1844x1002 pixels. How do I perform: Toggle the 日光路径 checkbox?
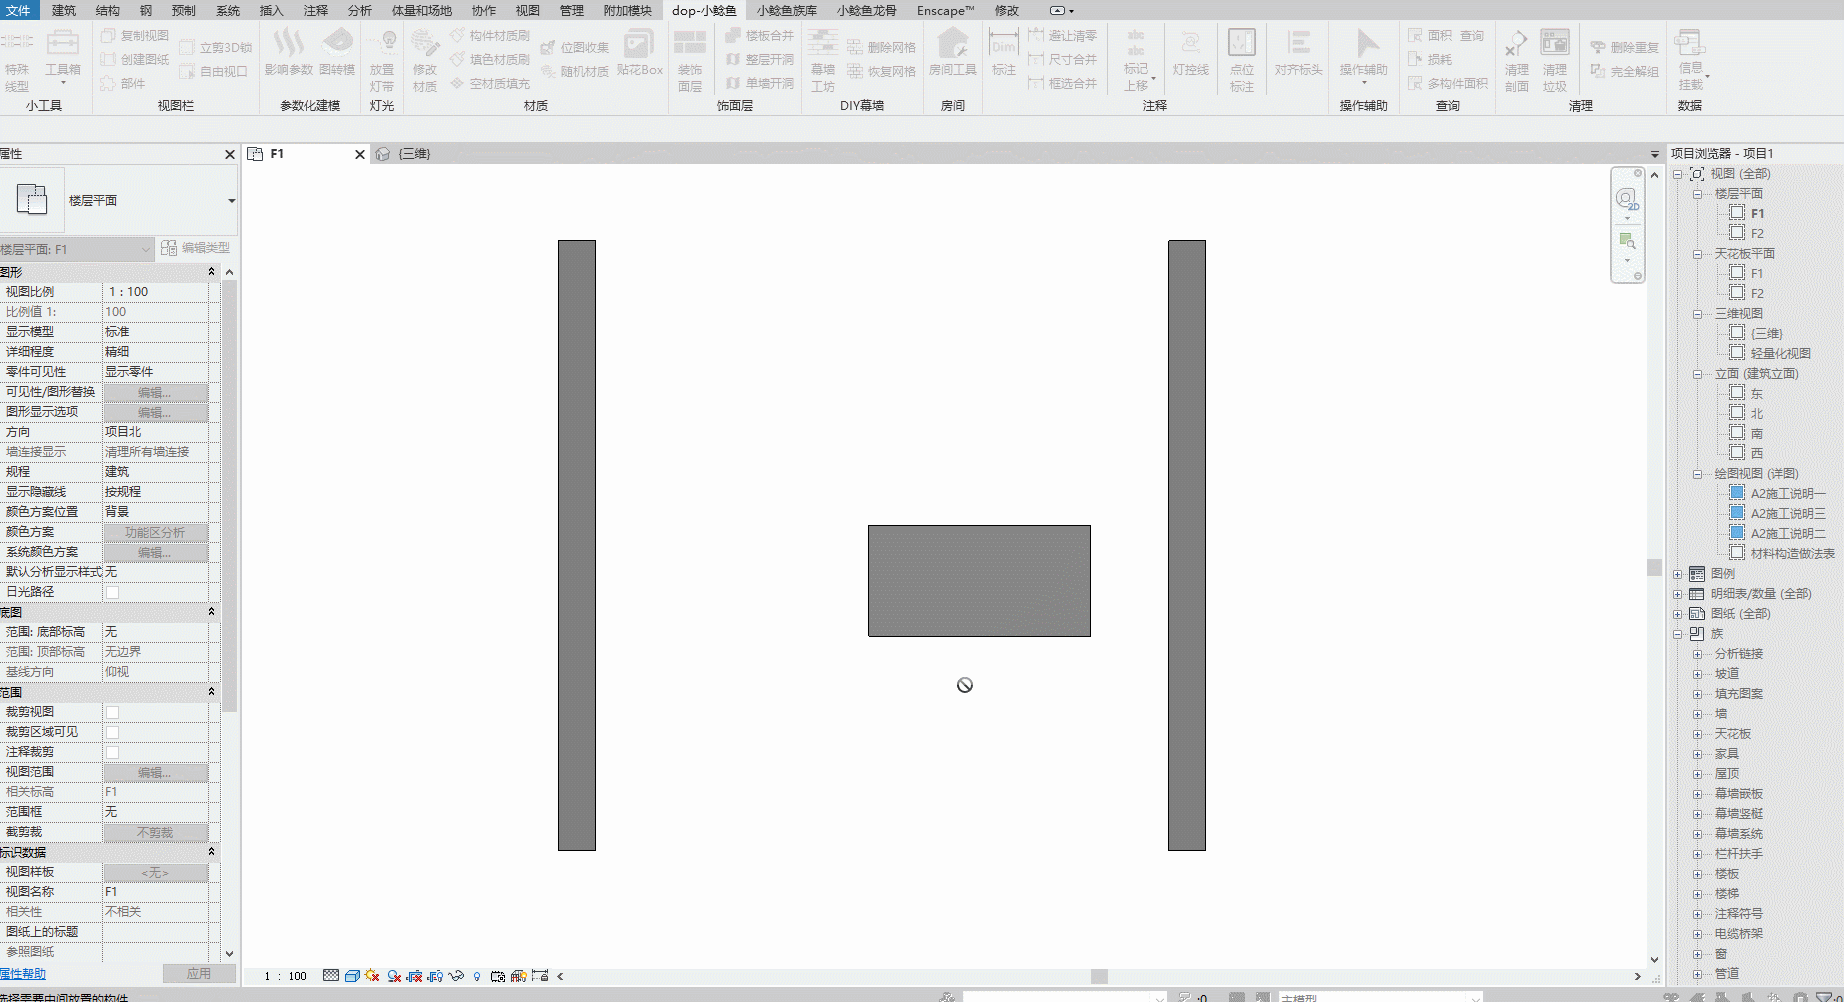tap(113, 592)
